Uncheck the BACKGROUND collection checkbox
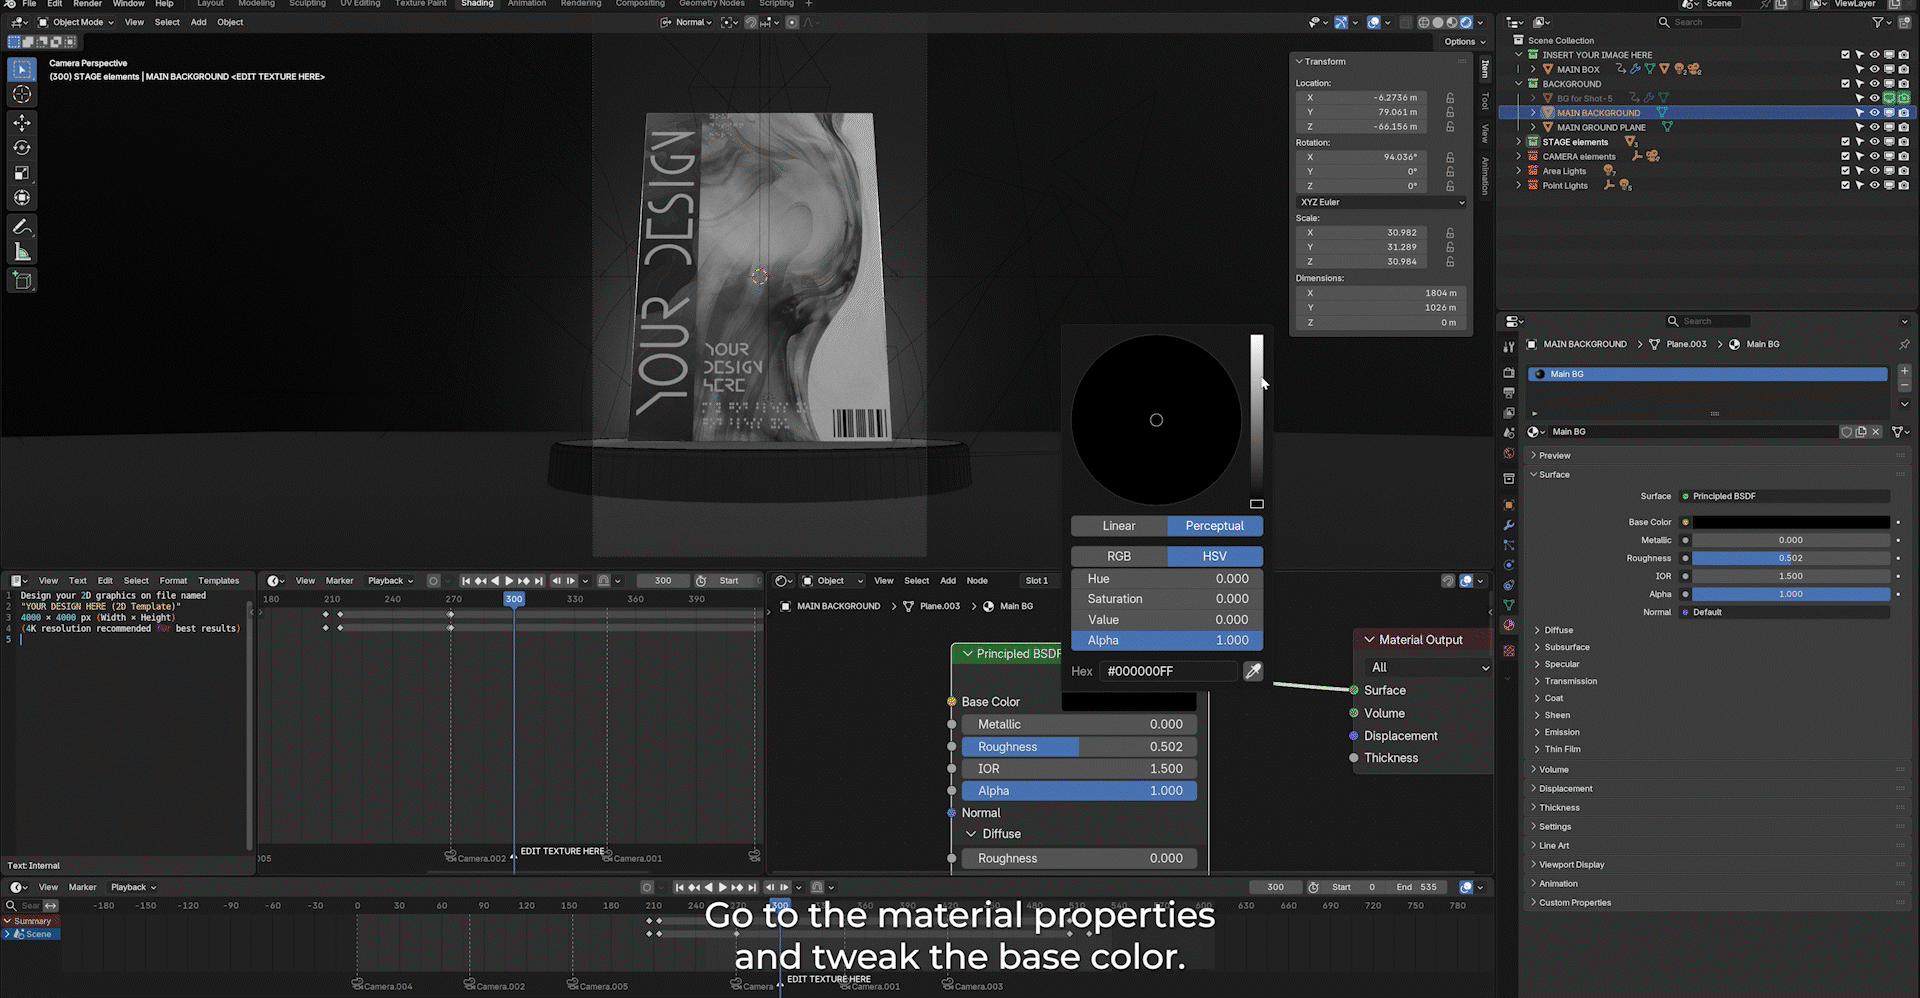Image resolution: width=1920 pixels, height=998 pixels. point(1845,84)
